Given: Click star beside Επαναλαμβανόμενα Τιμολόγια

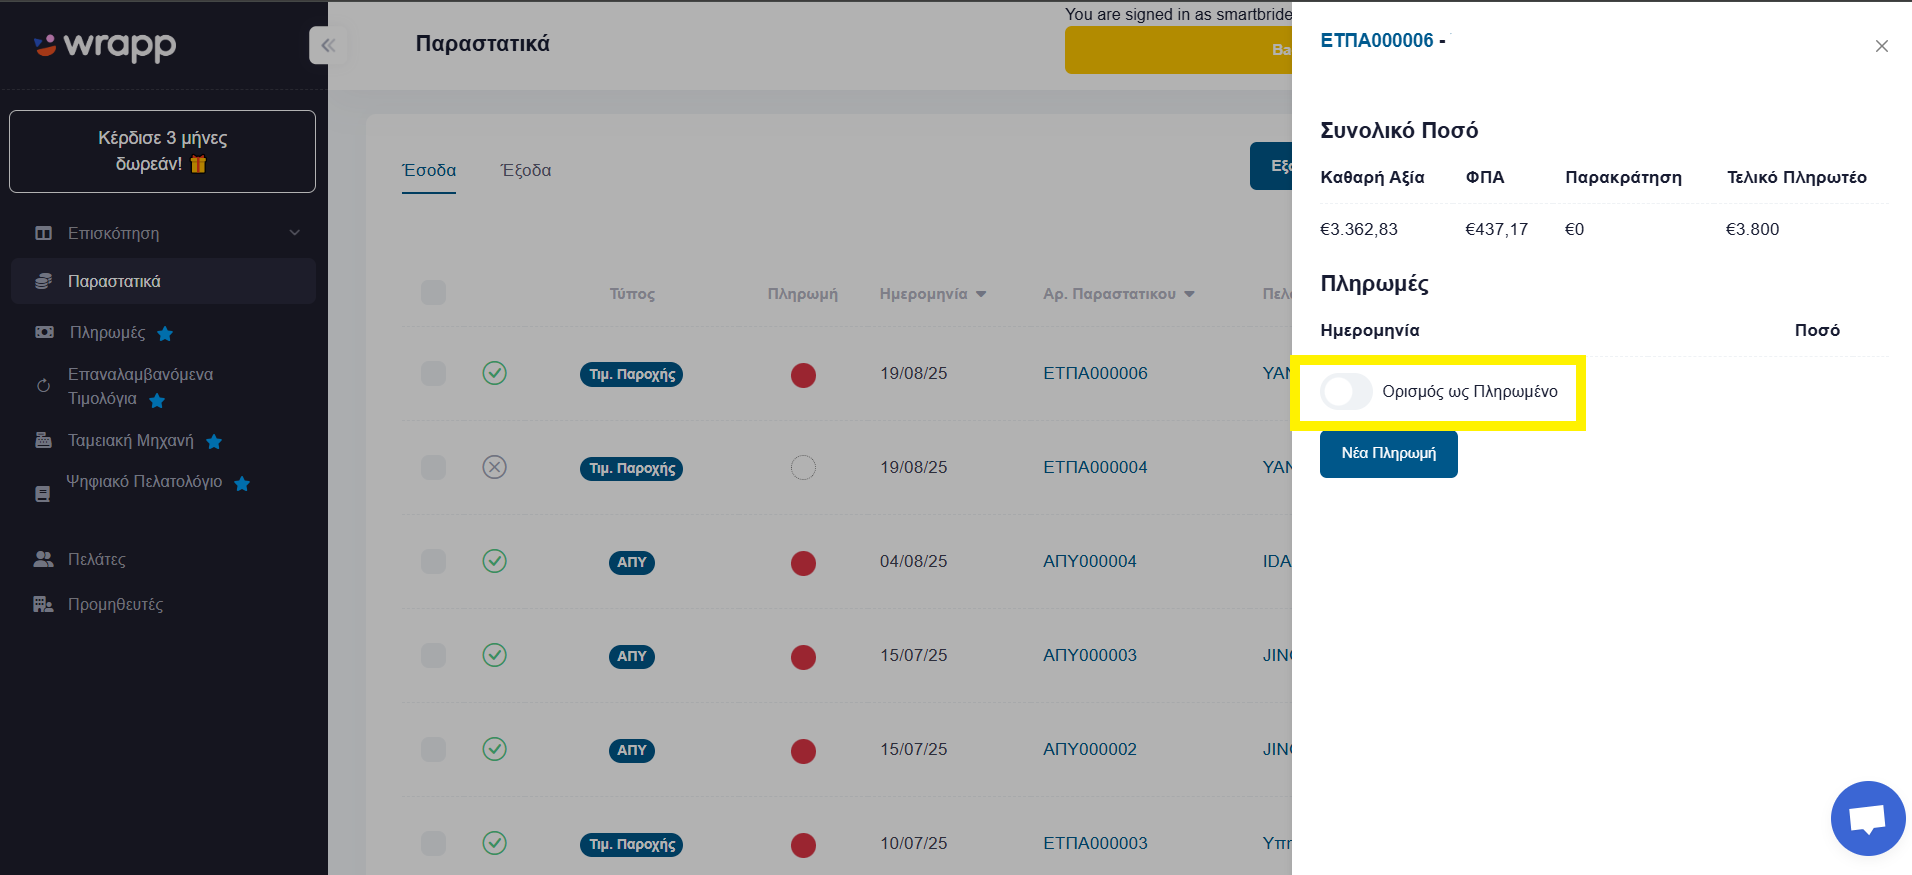Looking at the screenshot, I should point(157,400).
